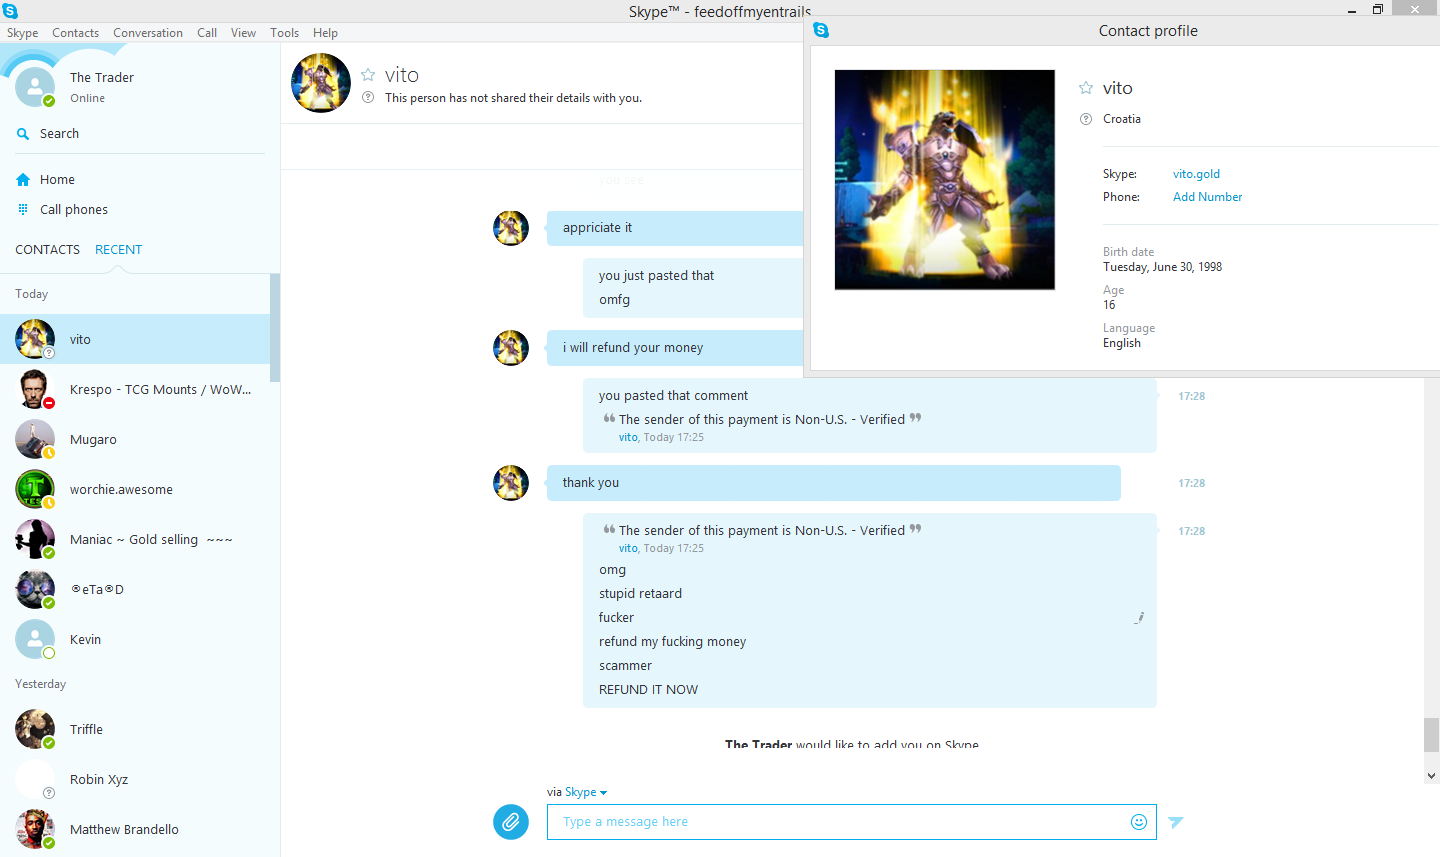This screenshot has height=857, width=1440.
Task: Select the Mugaro contact
Action: (x=135, y=439)
